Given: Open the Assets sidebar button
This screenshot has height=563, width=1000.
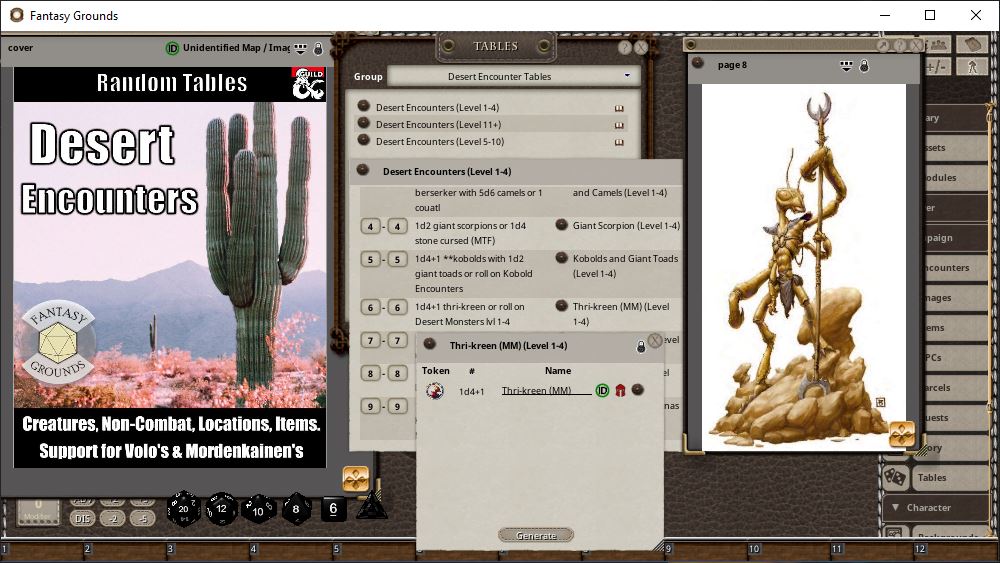Looking at the screenshot, I should pyautogui.click(x=955, y=148).
